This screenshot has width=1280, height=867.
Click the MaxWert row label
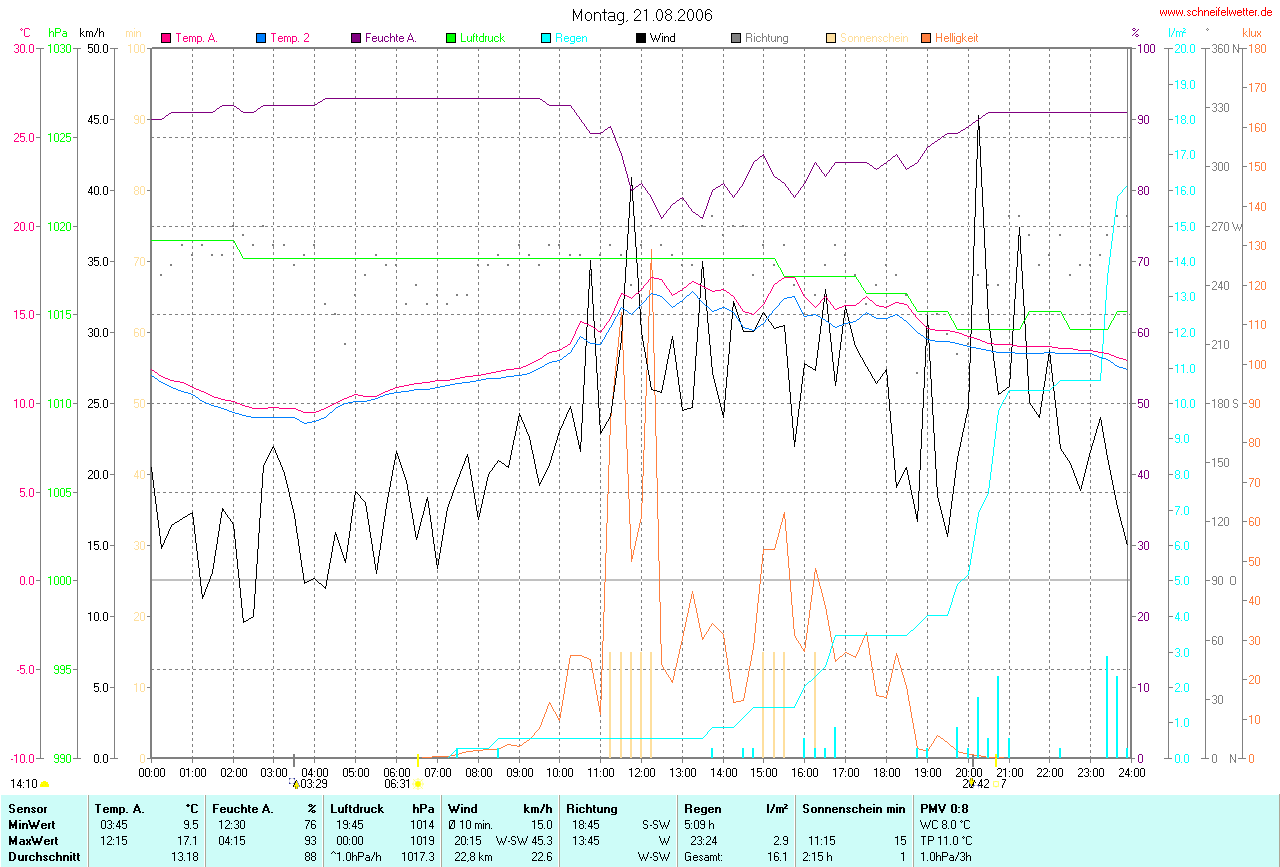click(x=31, y=841)
